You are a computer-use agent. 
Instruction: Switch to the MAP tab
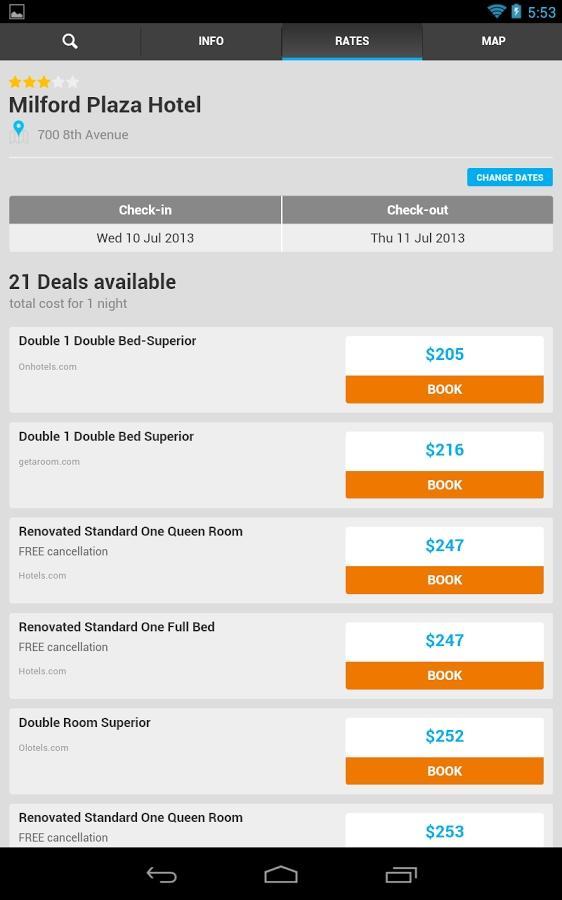(493, 41)
